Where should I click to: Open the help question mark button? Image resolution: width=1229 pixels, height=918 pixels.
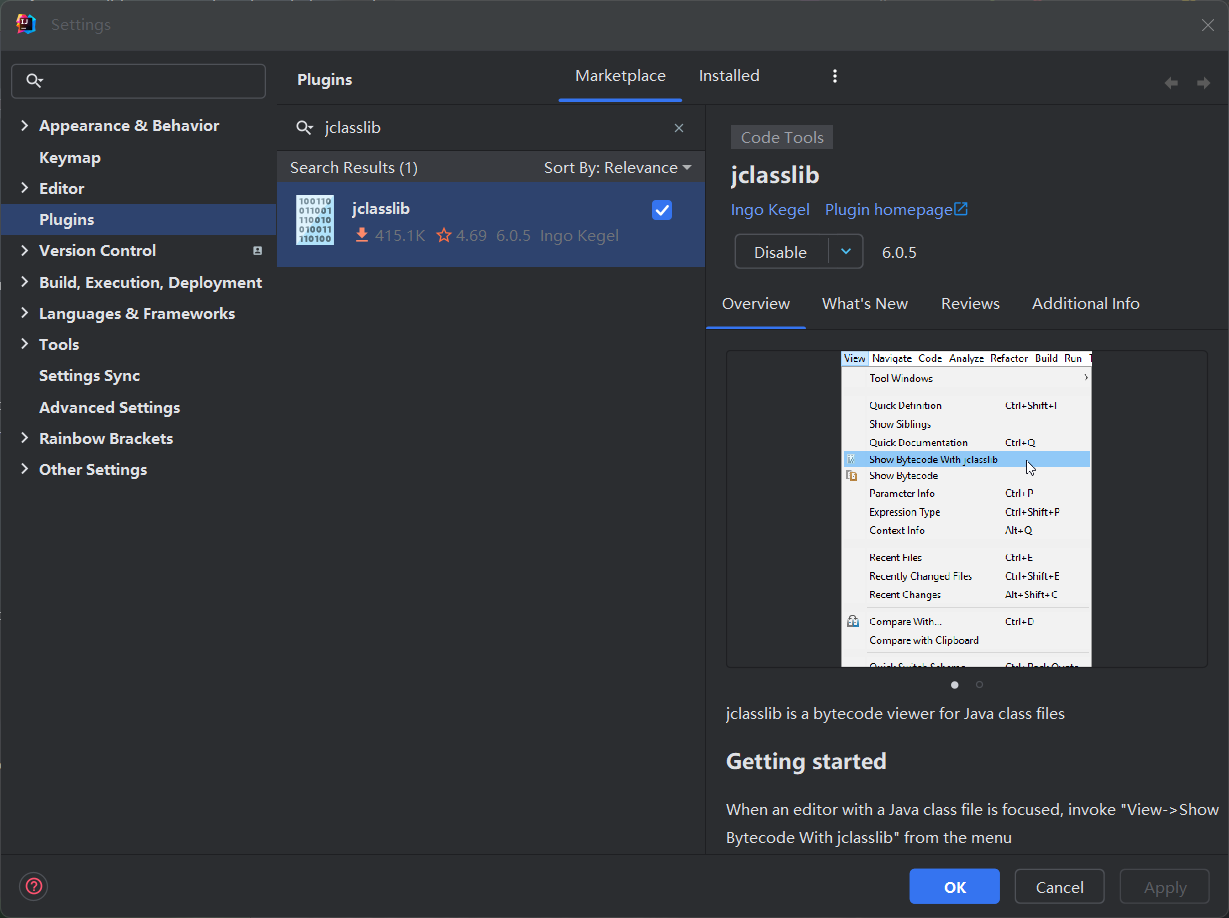34,885
